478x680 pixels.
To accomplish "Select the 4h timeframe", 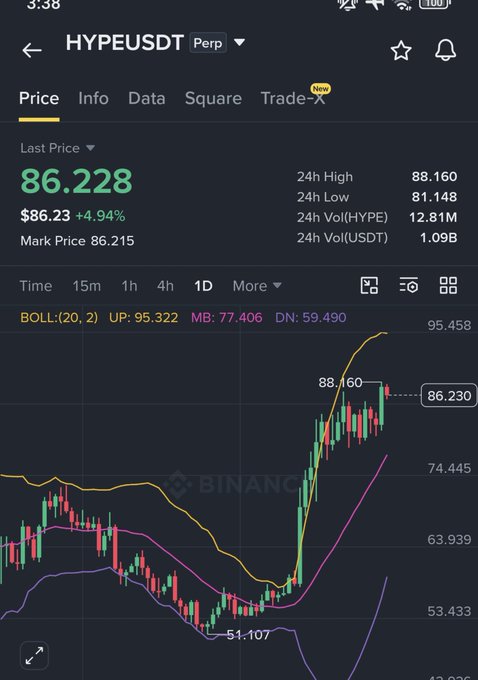I will click(165, 286).
